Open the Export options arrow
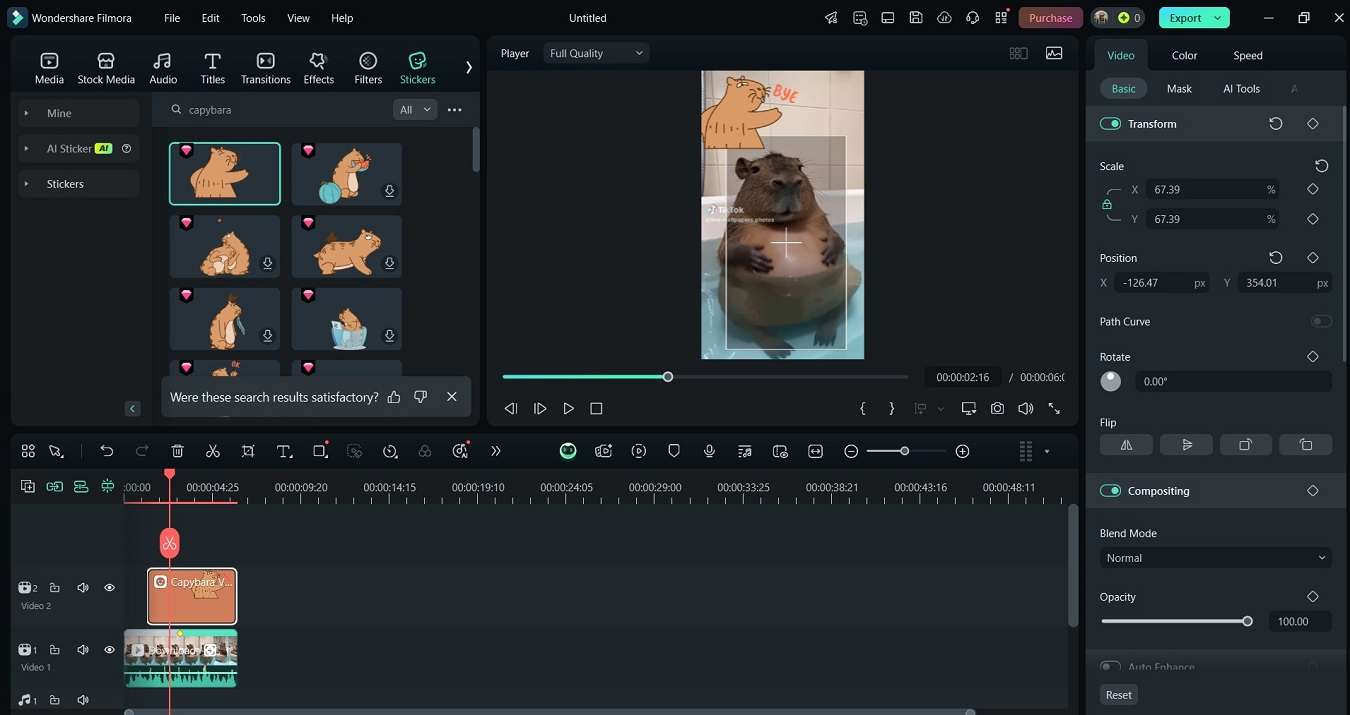 [1218, 18]
